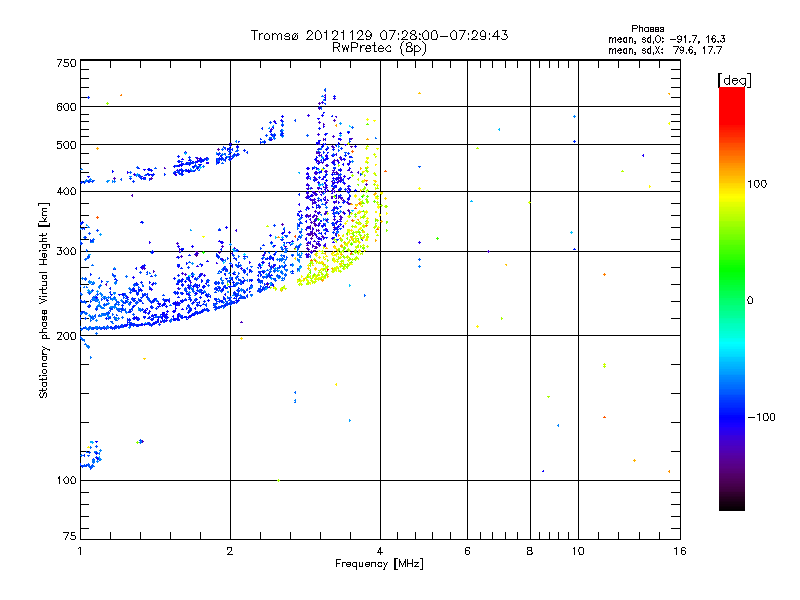Pick the yellow colorbar area near 100

[732, 185]
